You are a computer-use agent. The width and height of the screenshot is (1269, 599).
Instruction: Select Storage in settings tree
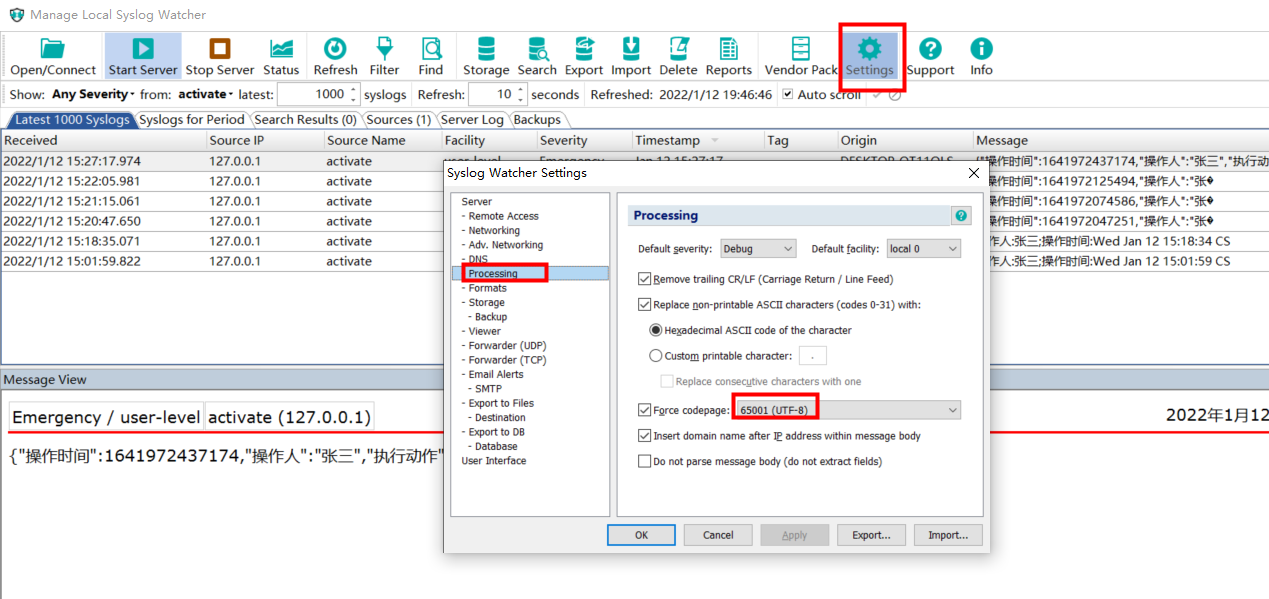click(486, 302)
